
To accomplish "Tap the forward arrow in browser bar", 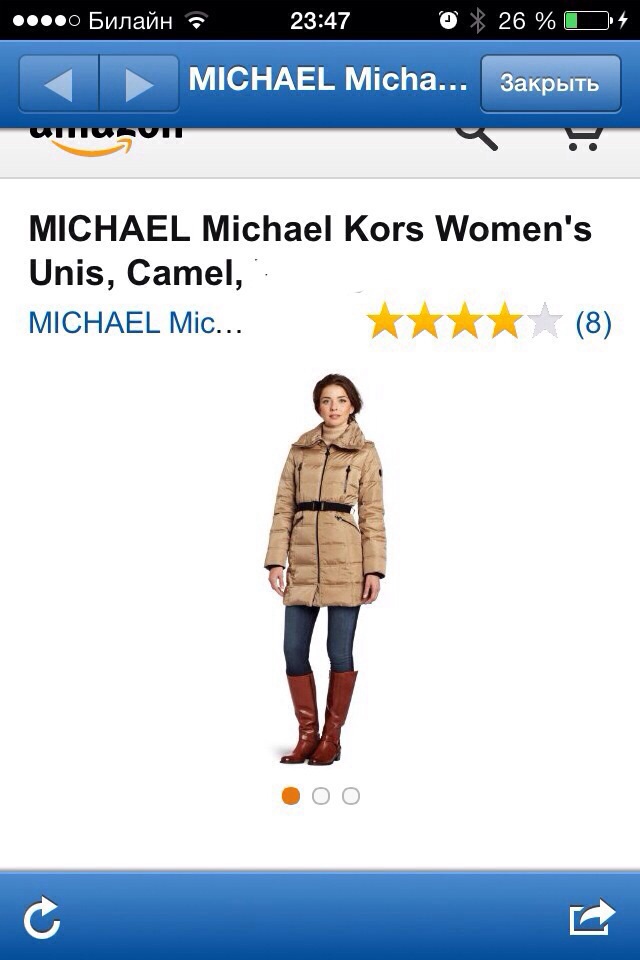I will [139, 83].
